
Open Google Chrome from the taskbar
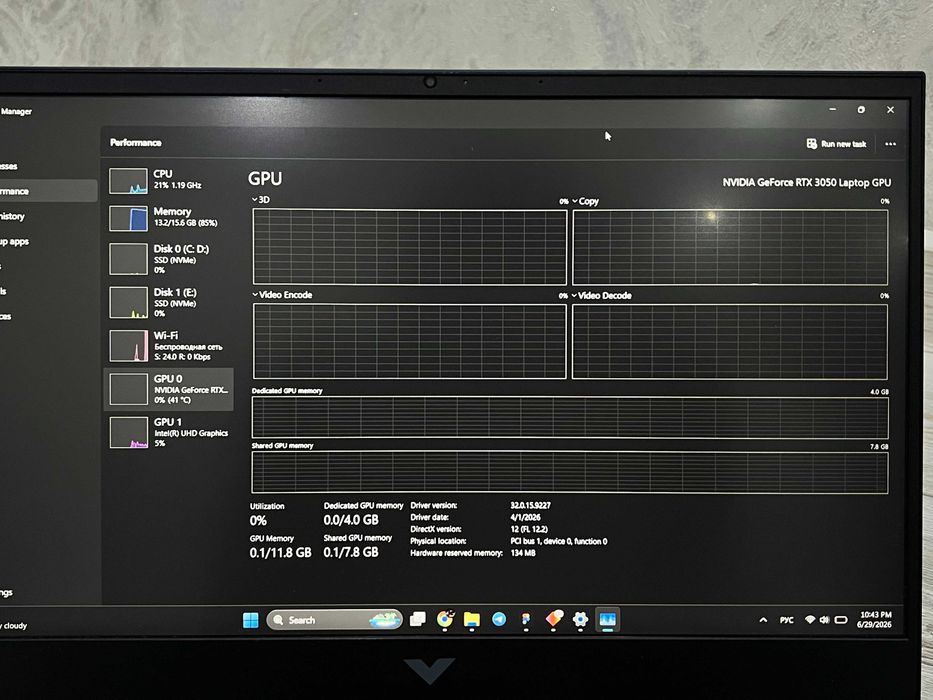pyautogui.click(x=444, y=620)
